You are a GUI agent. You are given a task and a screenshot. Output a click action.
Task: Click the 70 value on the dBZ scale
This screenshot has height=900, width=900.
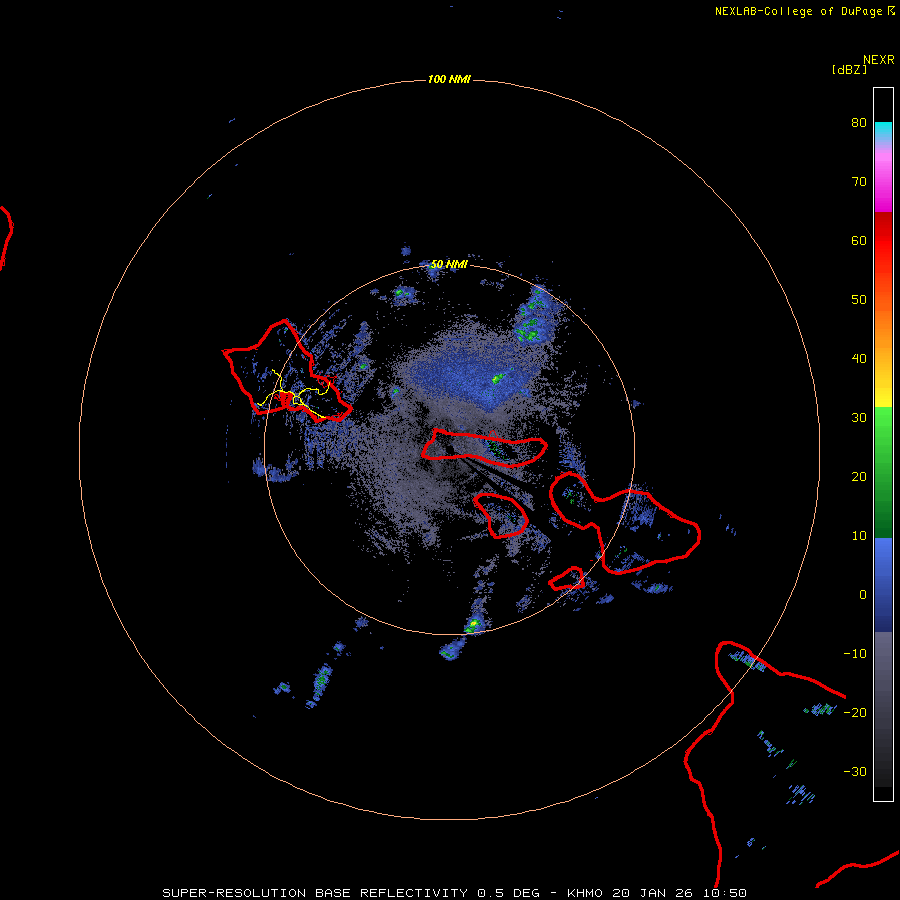click(x=859, y=182)
